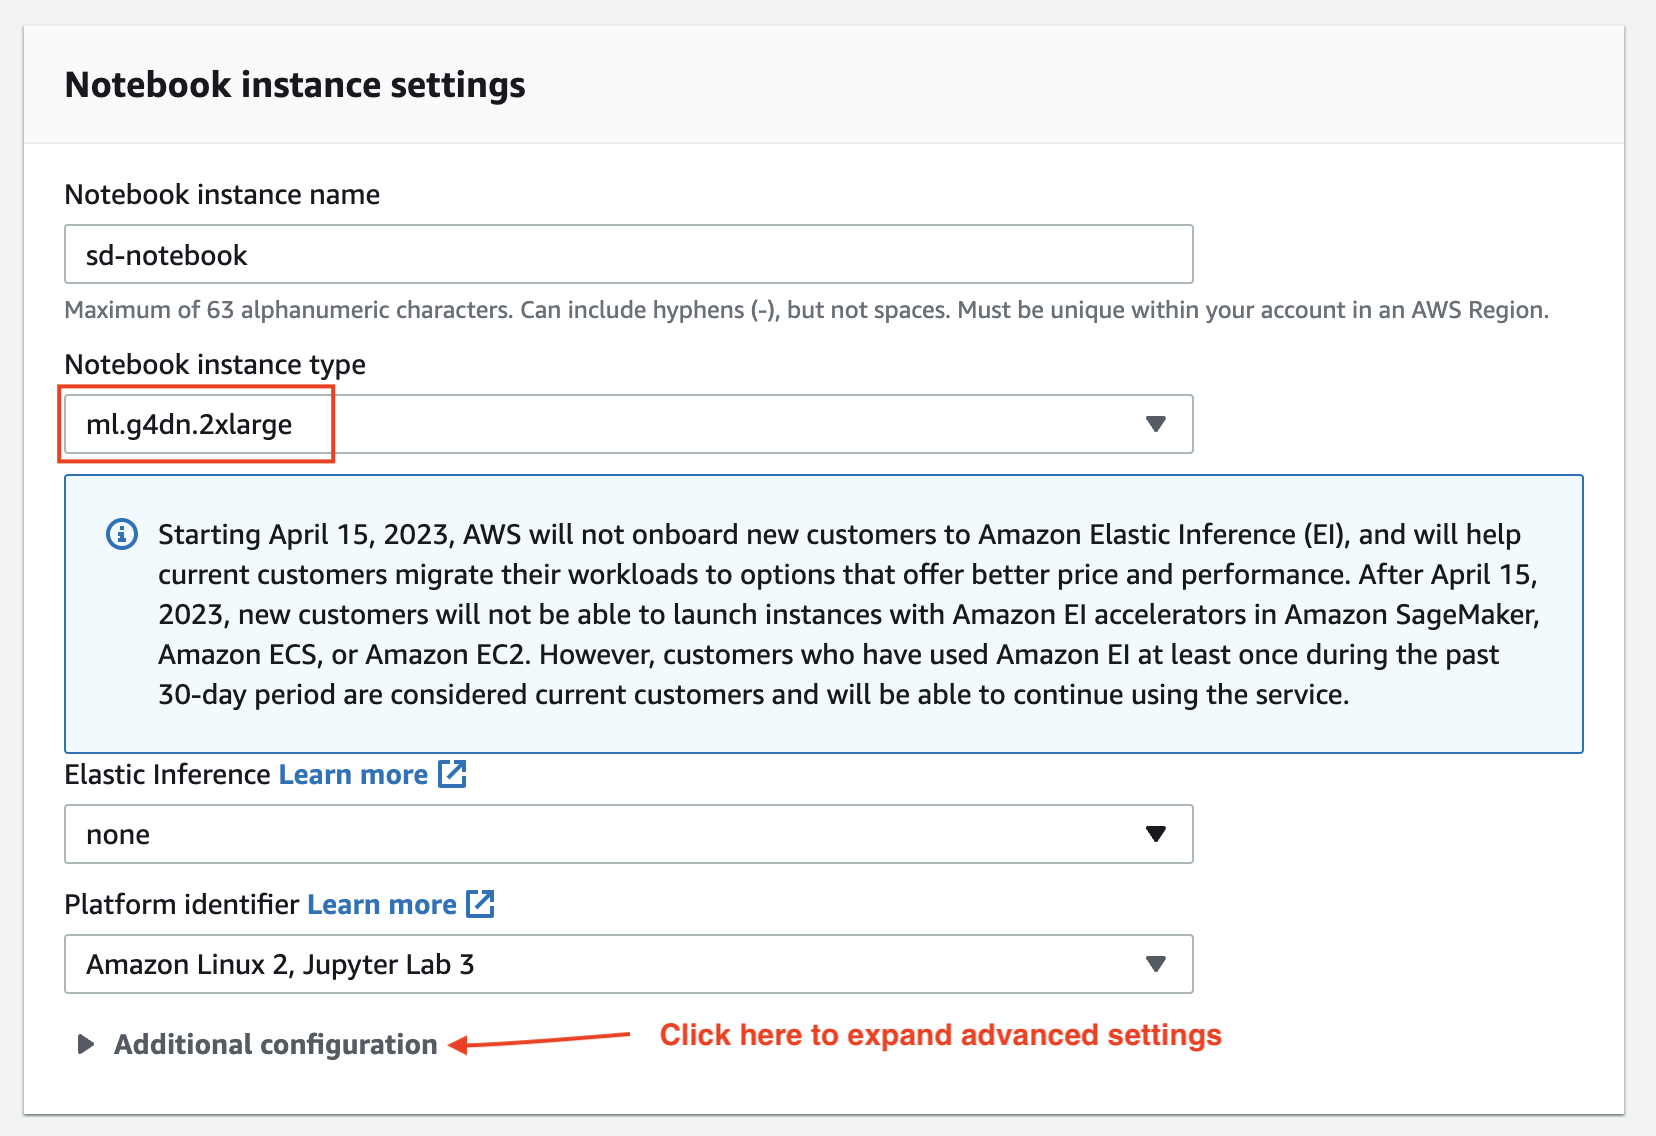Click the Amazon Elastic Inference notice text

coord(848,614)
